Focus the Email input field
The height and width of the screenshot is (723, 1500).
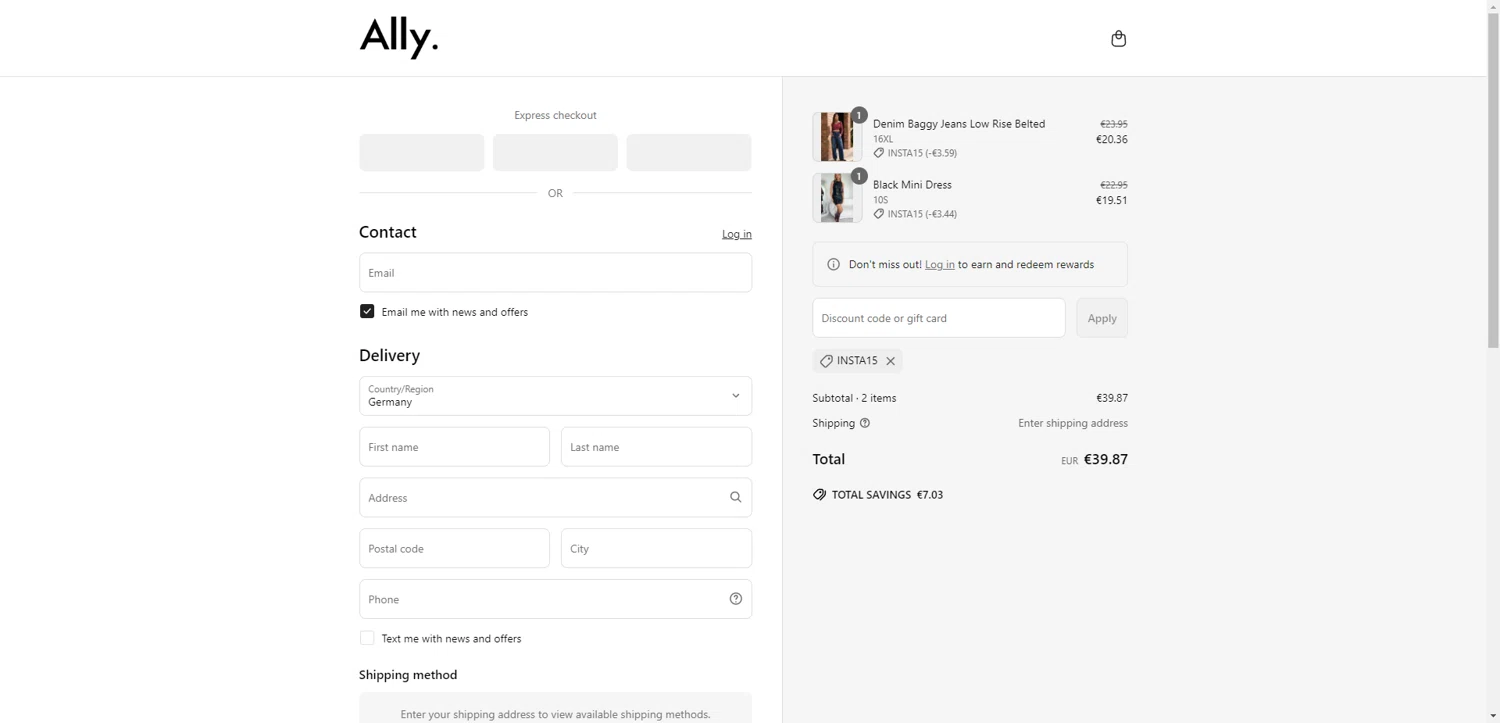tap(555, 272)
